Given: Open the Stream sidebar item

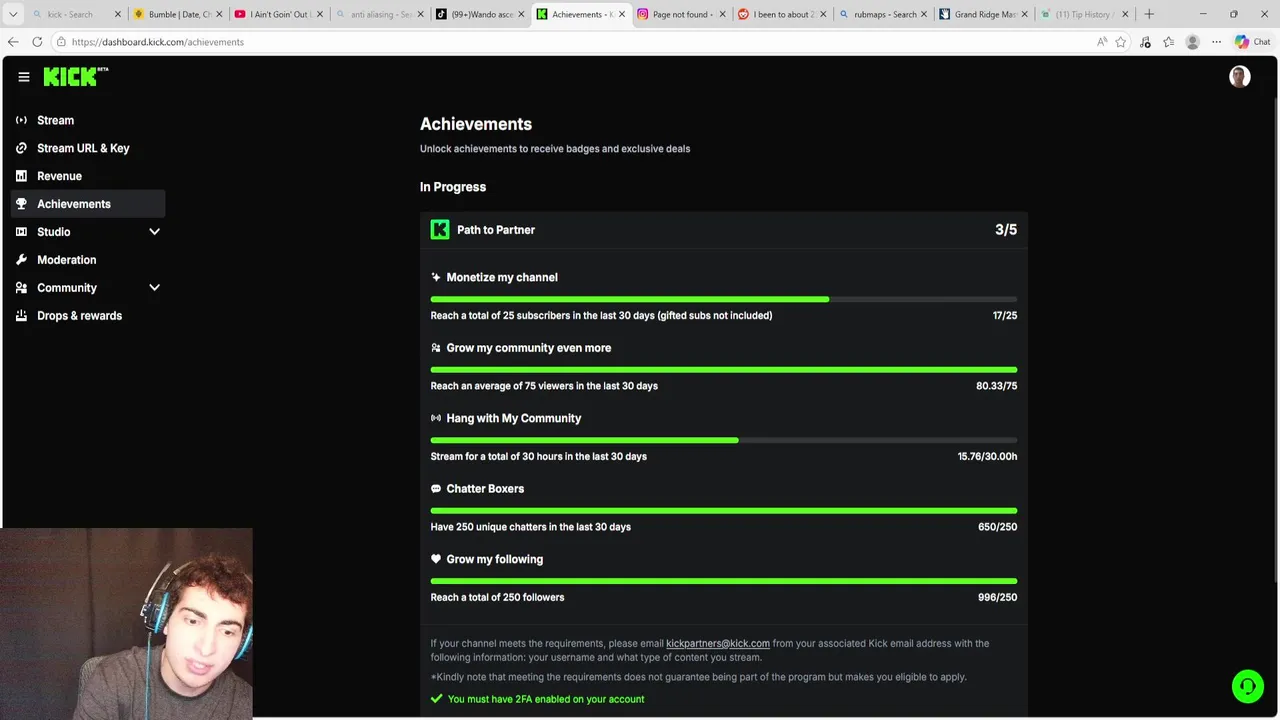Looking at the screenshot, I should coord(88,120).
